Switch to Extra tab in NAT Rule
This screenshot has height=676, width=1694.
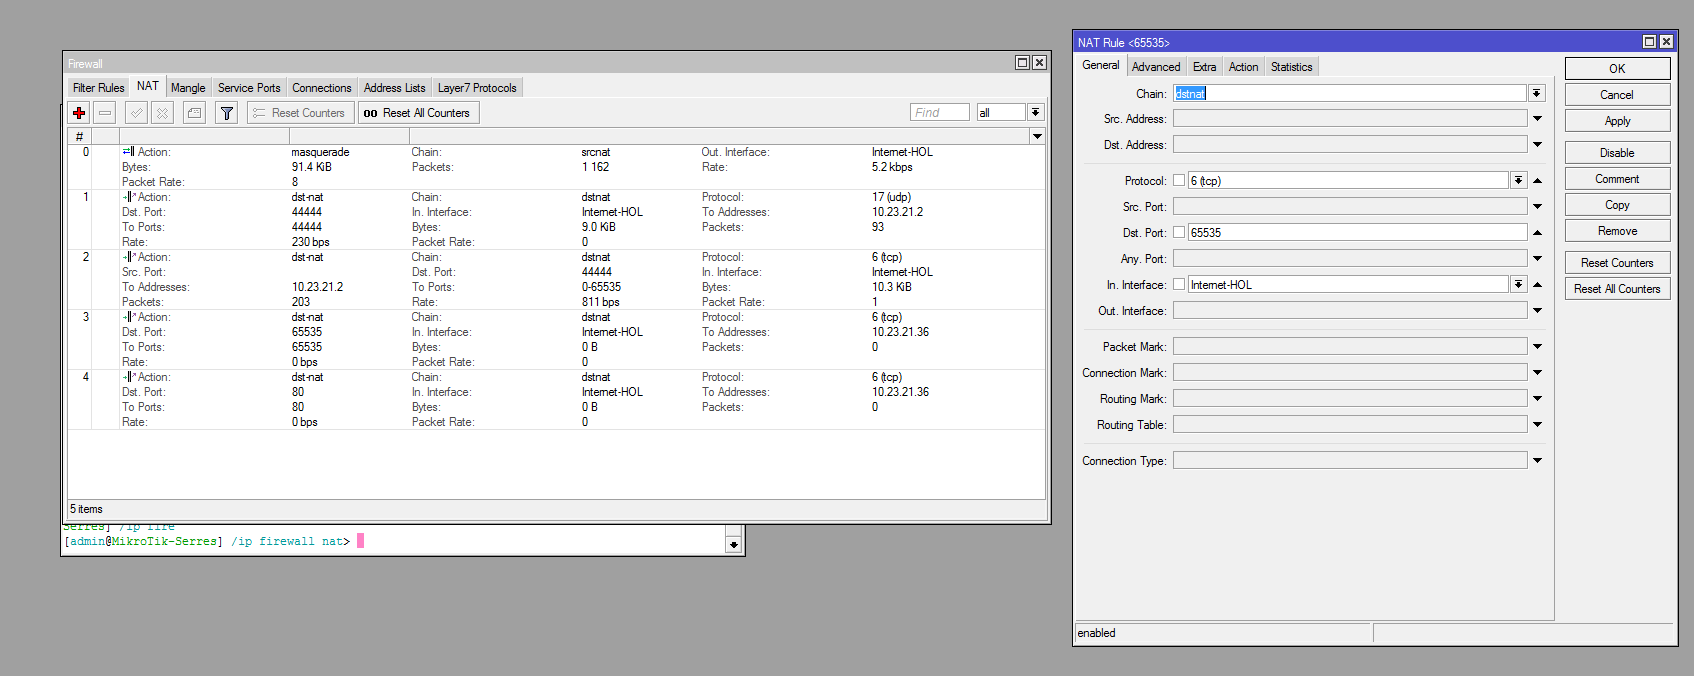point(1204,67)
